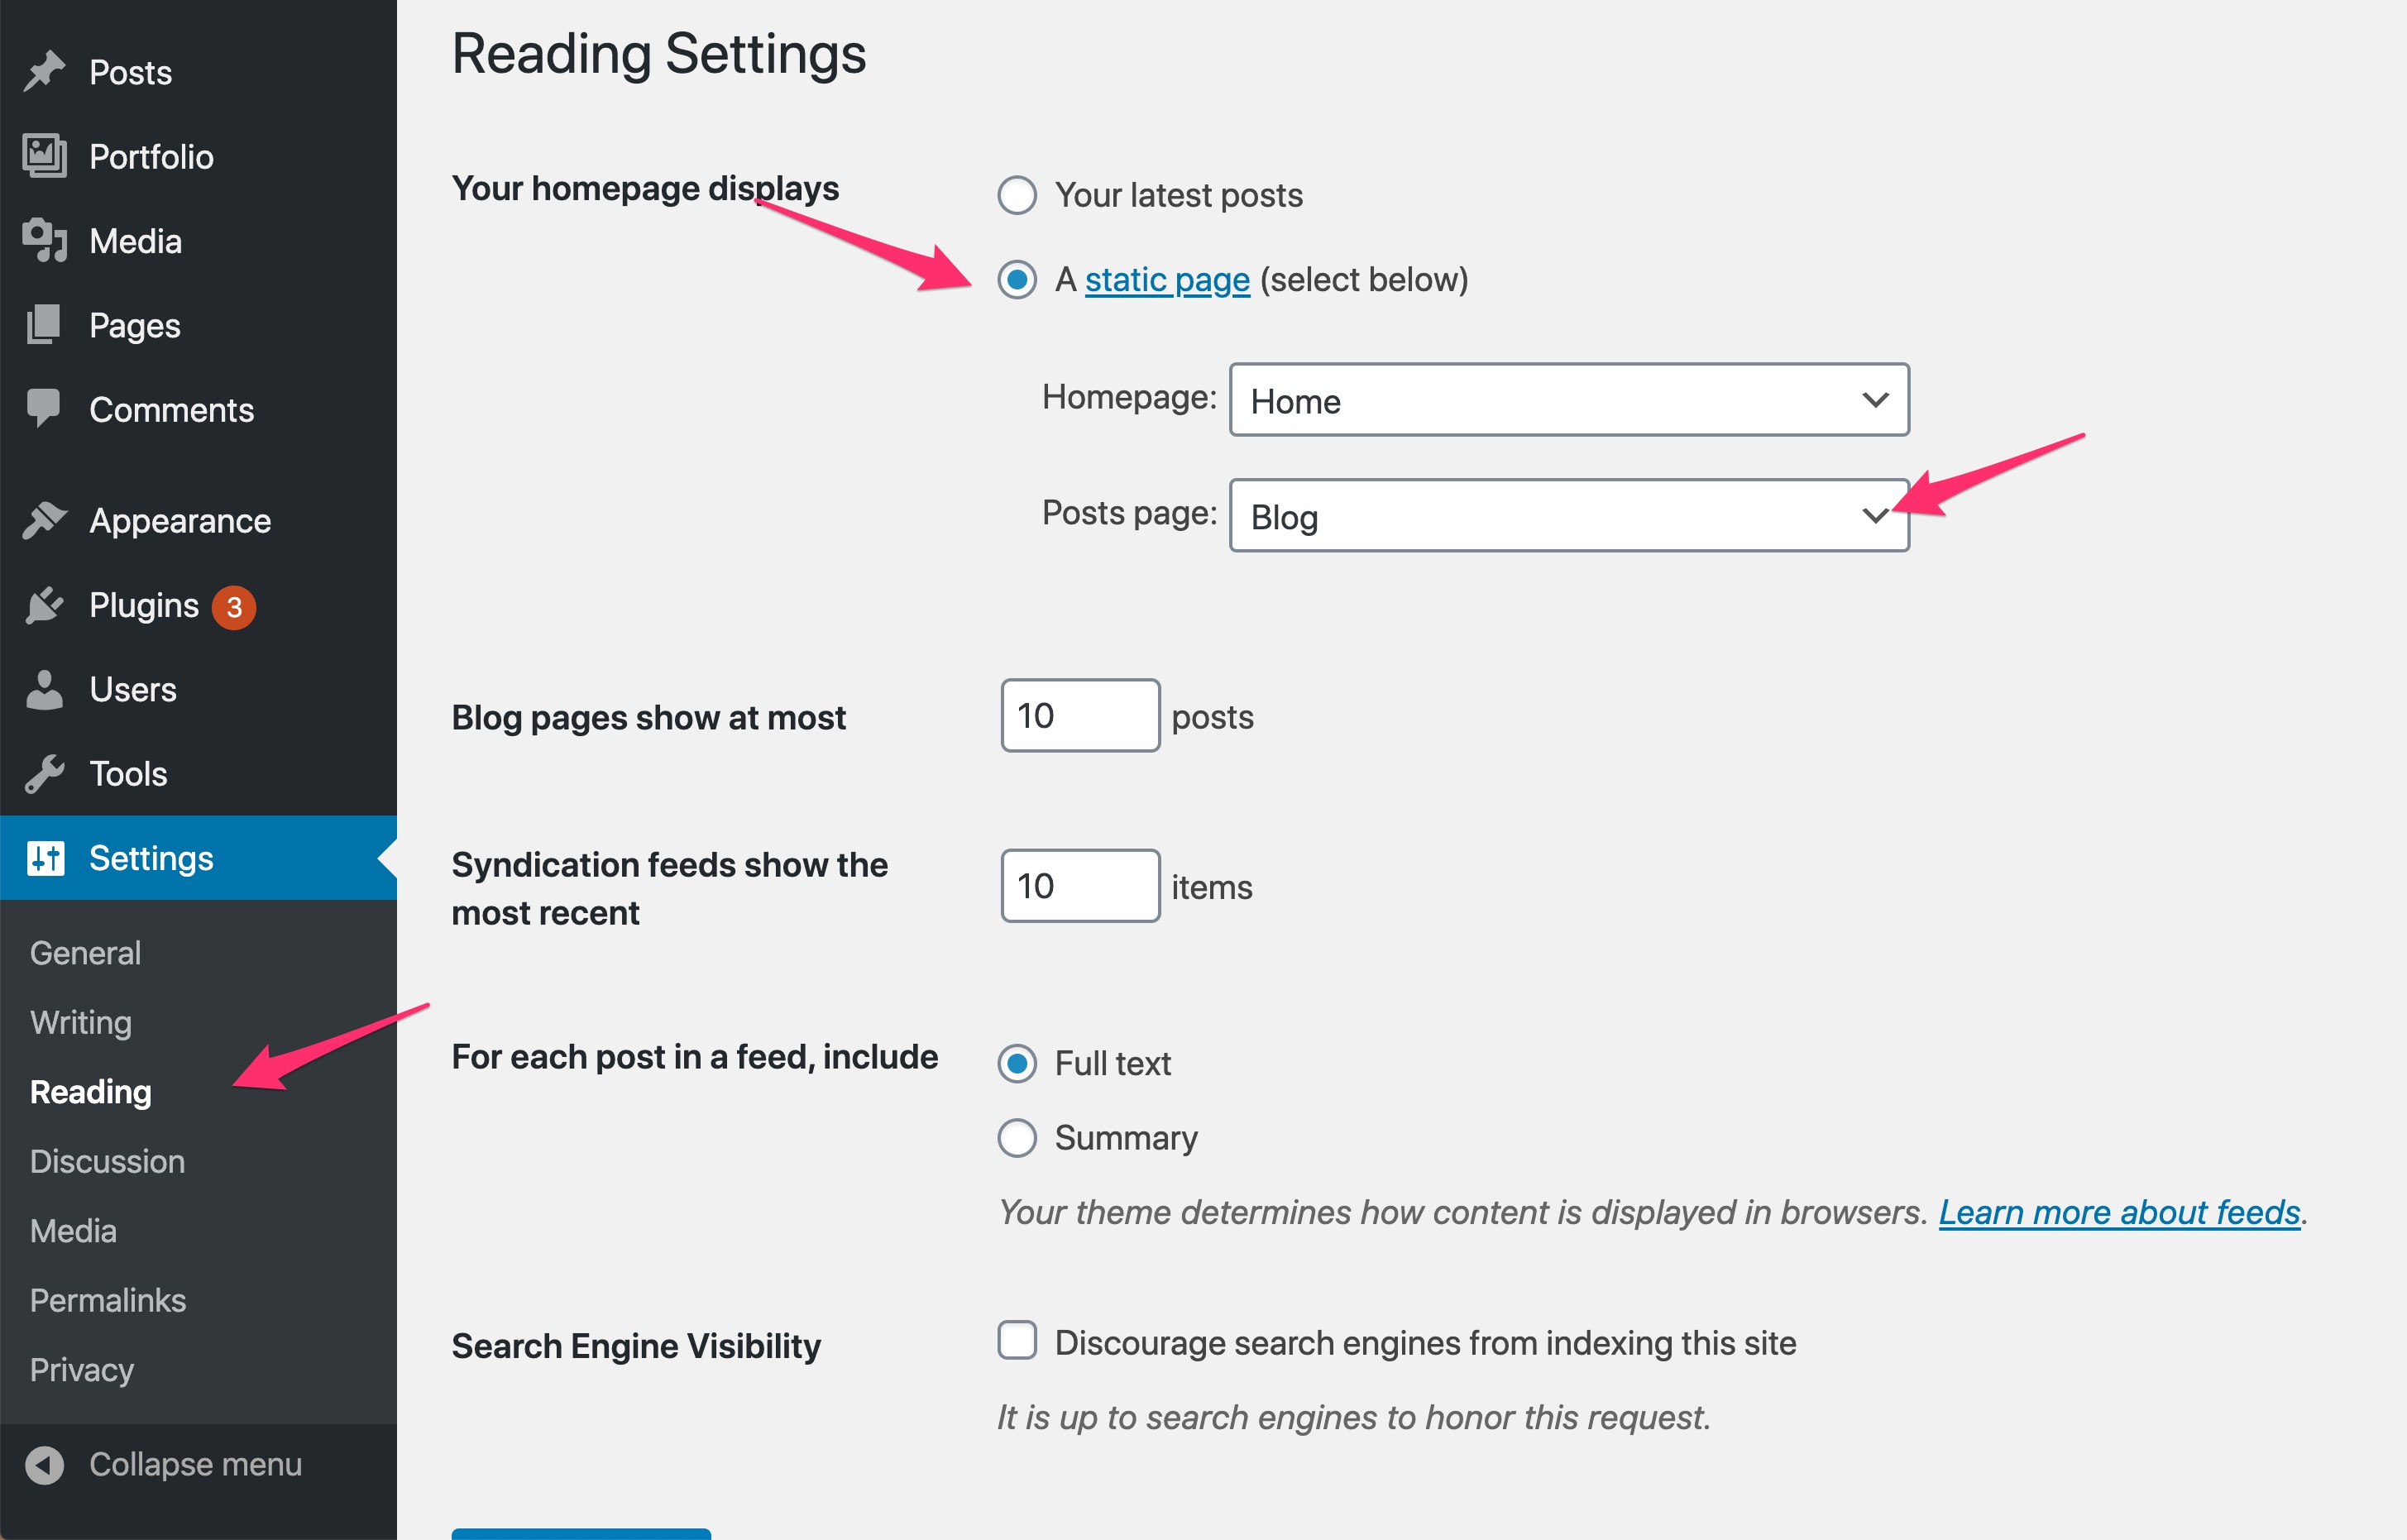Expand the Posts page dropdown showing Blog
Viewport: 2407px width, 1540px height.
pyautogui.click(x=1569, y=516)
